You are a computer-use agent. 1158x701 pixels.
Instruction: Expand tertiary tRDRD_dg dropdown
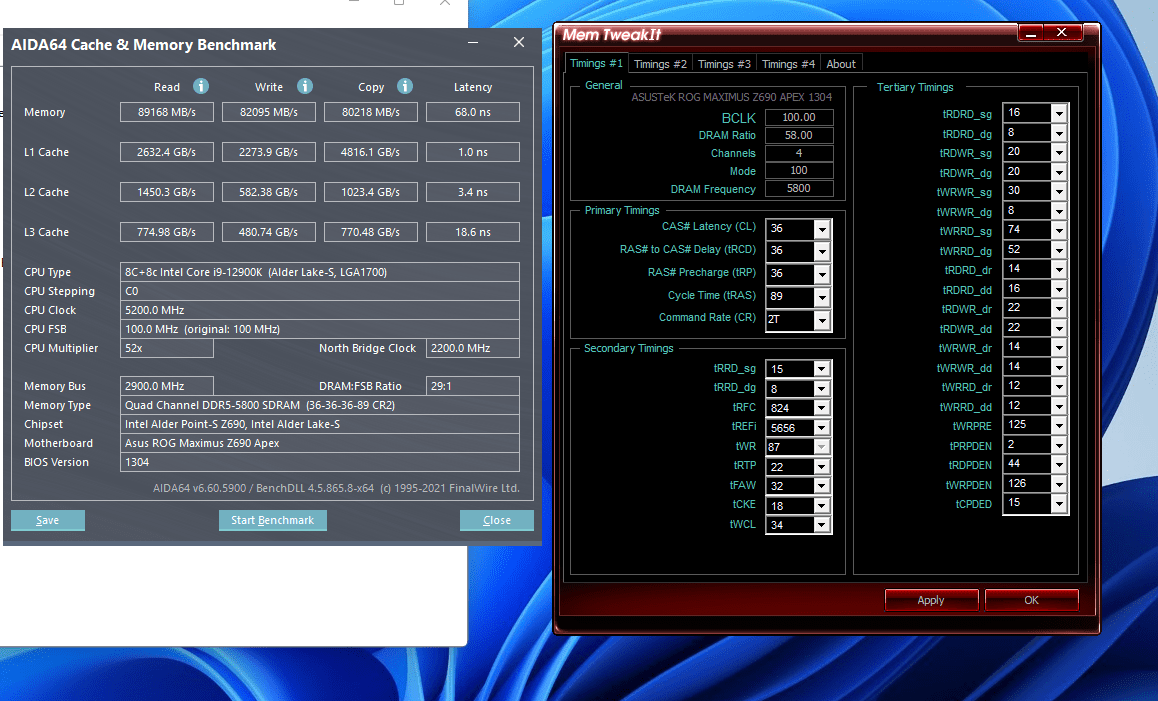coord(1059,133)
